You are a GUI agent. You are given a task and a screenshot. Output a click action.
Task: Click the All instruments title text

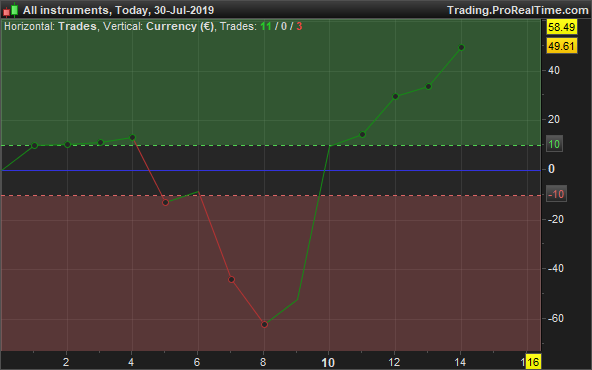66,10
